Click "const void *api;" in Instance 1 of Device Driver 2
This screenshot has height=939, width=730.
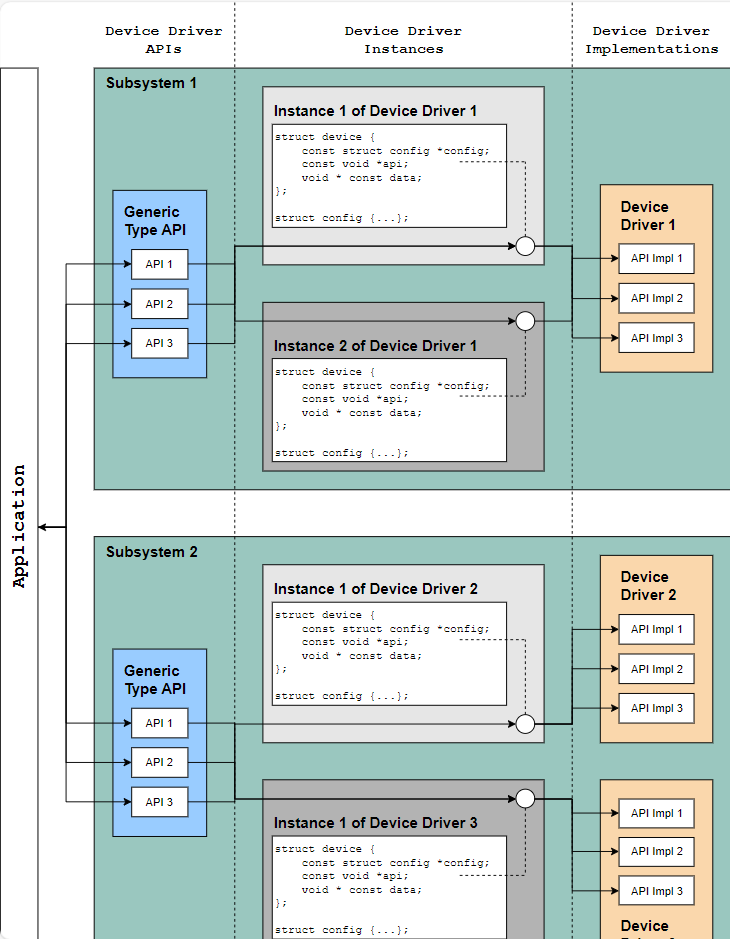(355, 642)
